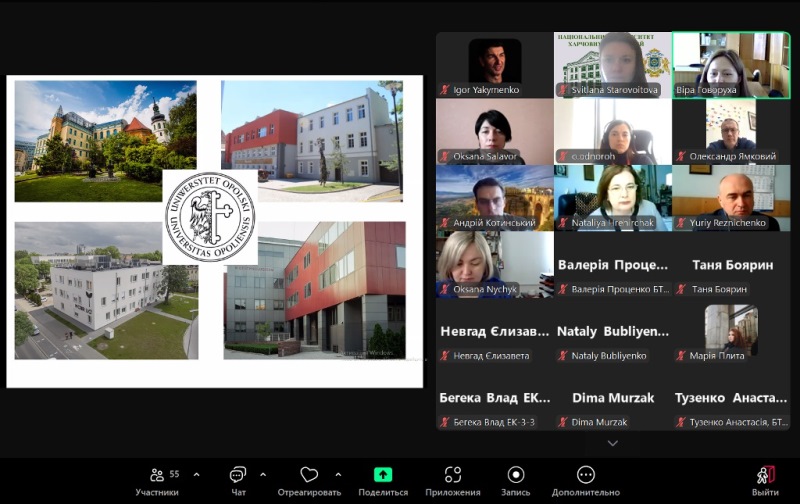Click muted mic icon of Nataliya Hrenirchak

pyautogui.click(x=563, y=223)
